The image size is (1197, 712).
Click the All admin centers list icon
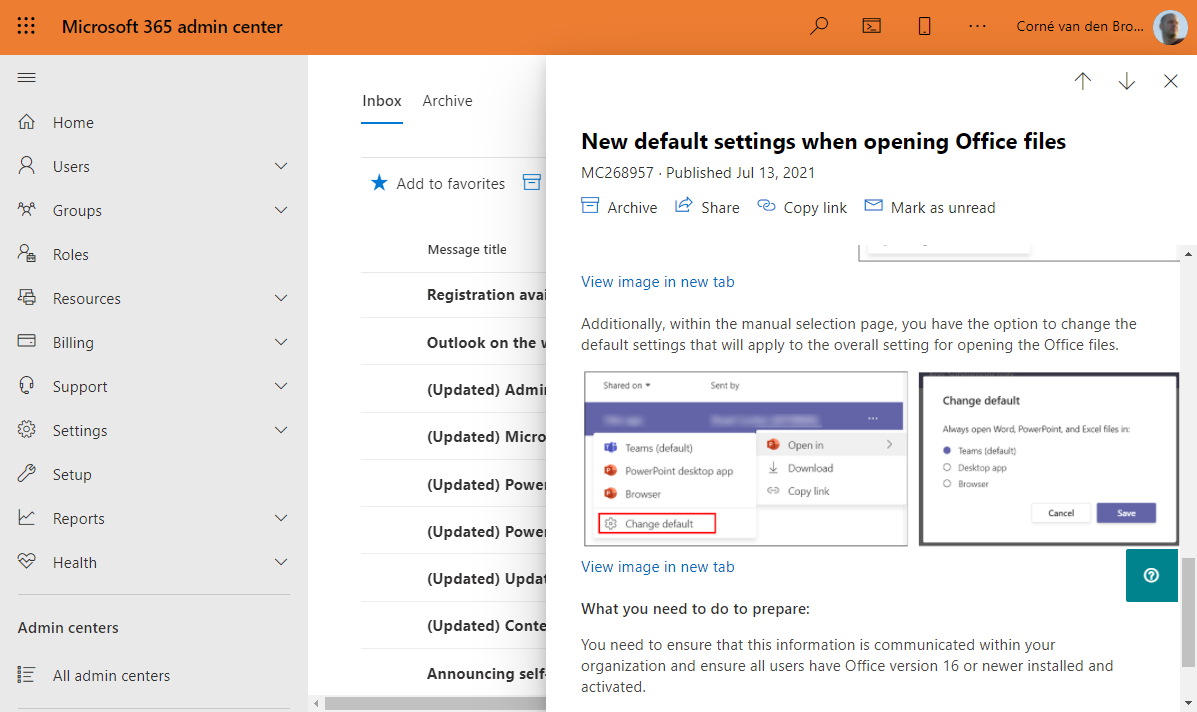27,675
